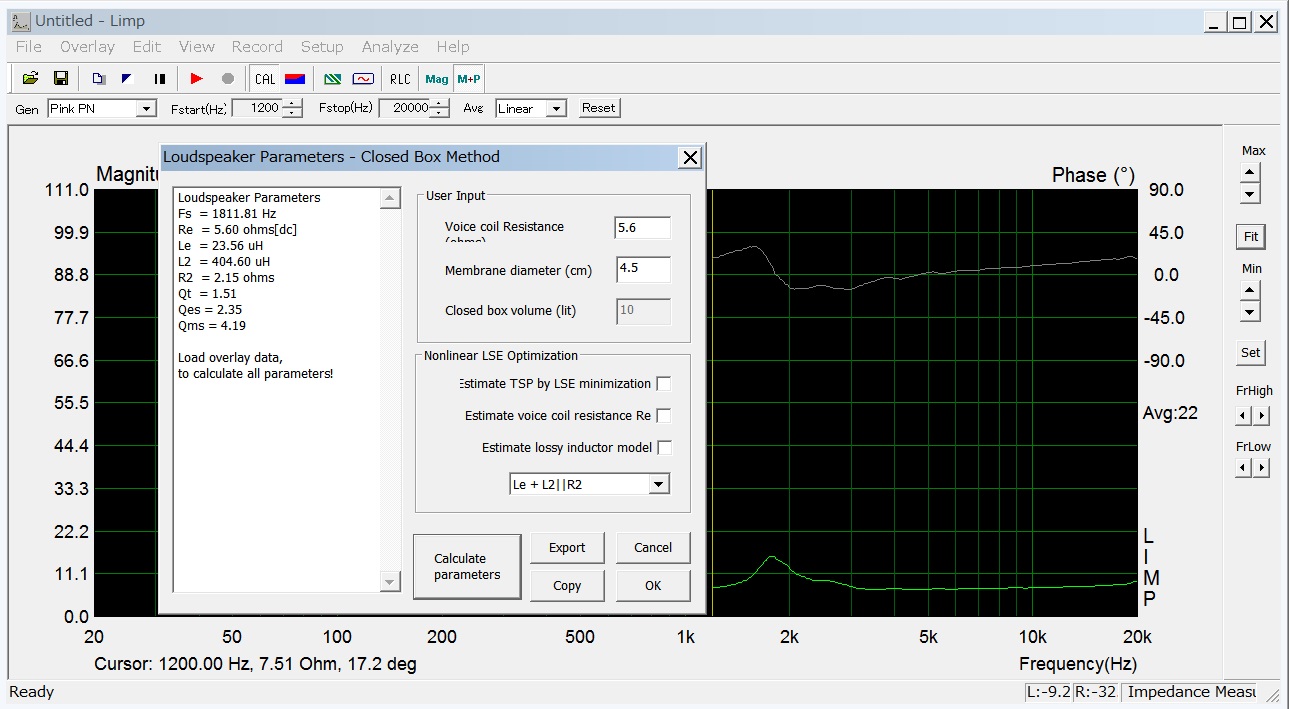Click the FrLow right arrow
Image resolution: width=1289 pixels, height=709 pixels.
(x=1261, y=467)
